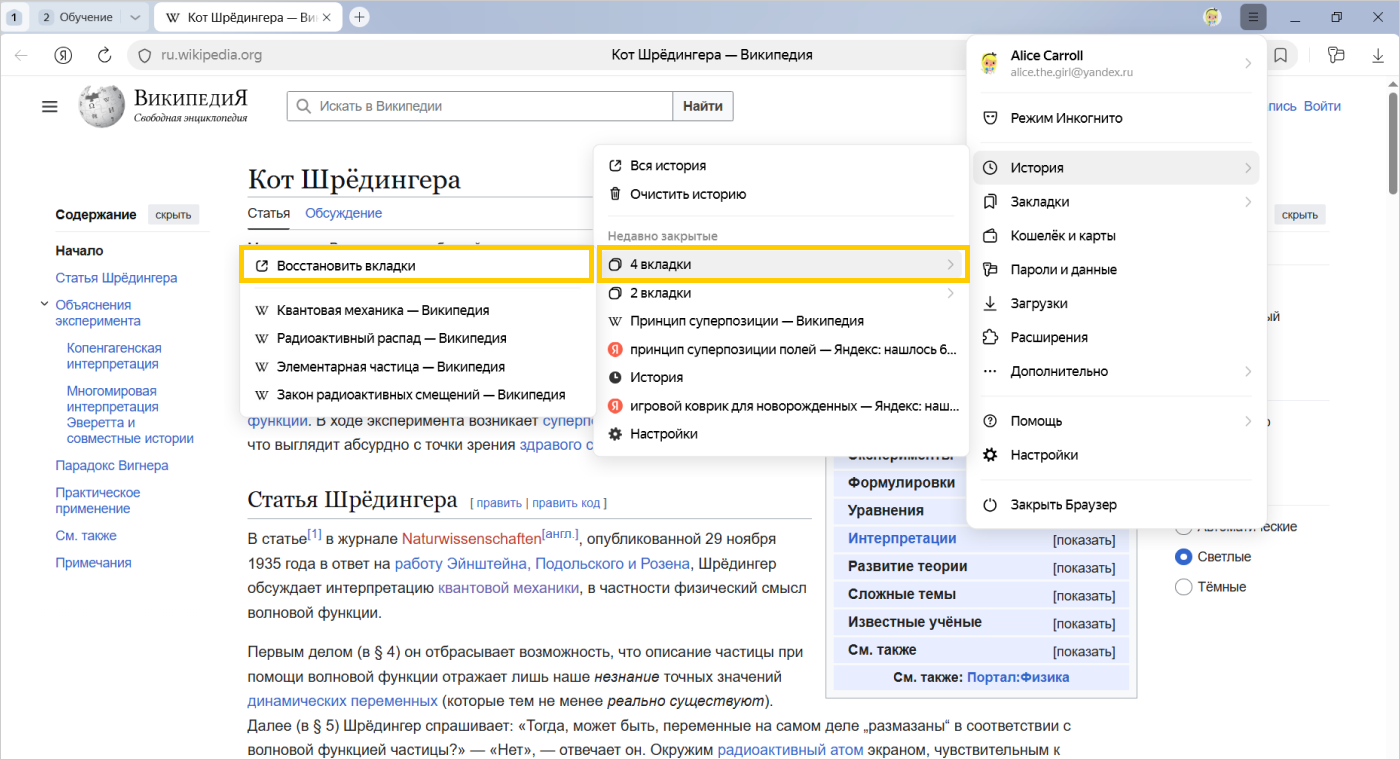
Task: Open the Wikipedia main menu hamburger icon
Action: [x=50, y=106]
